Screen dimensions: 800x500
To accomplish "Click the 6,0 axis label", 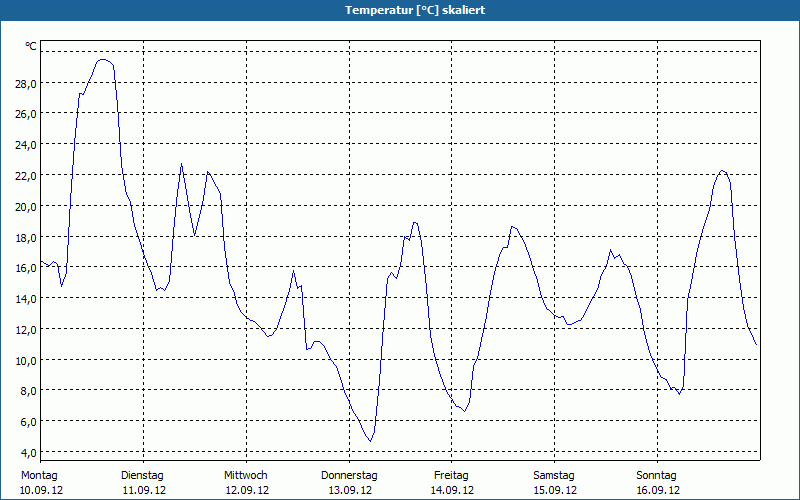I will (x=28, y=422).
